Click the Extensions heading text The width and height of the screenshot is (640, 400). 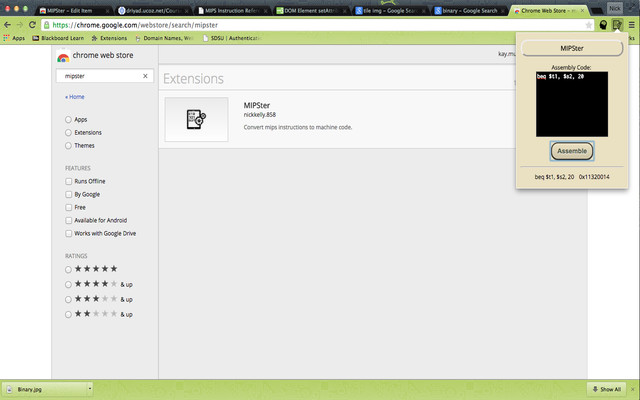coord(193,78)
